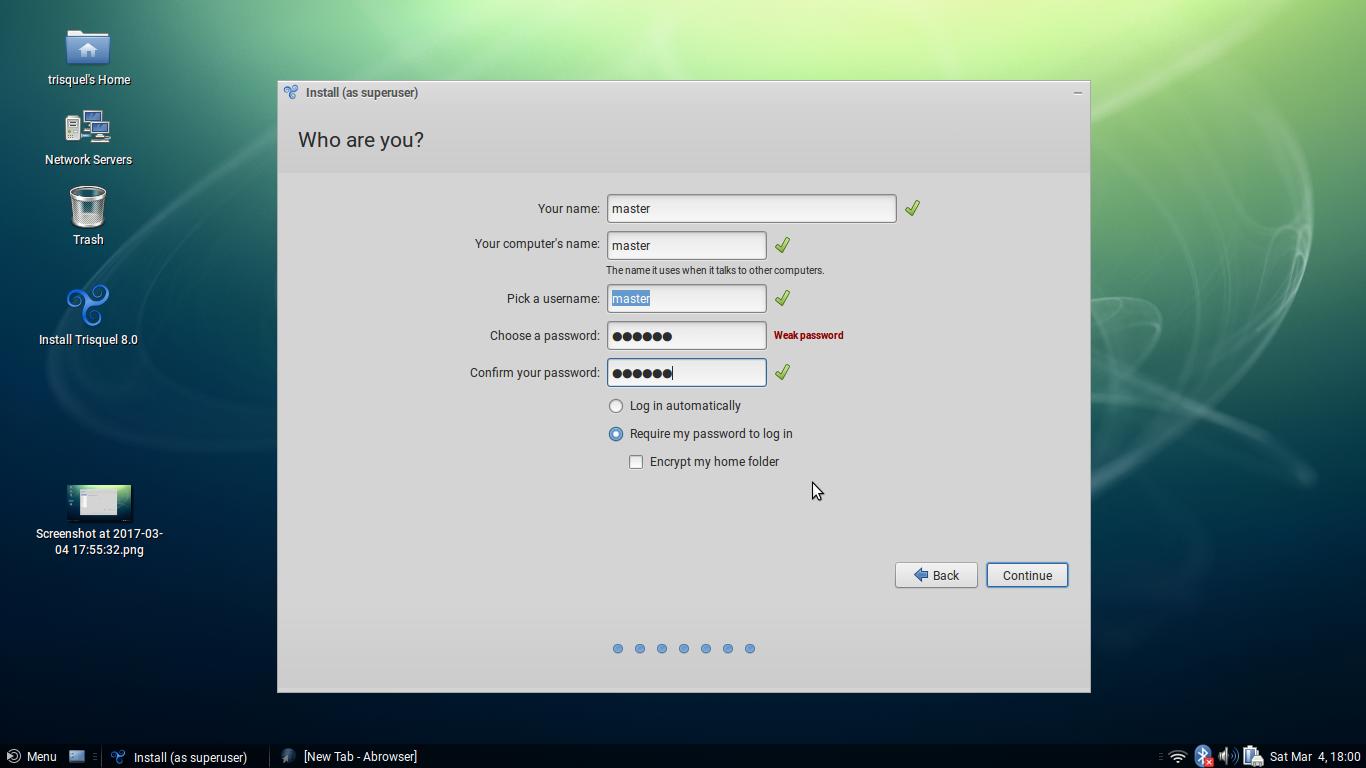
Task: Go Back to the previous installer step
Action: point(936,575)
